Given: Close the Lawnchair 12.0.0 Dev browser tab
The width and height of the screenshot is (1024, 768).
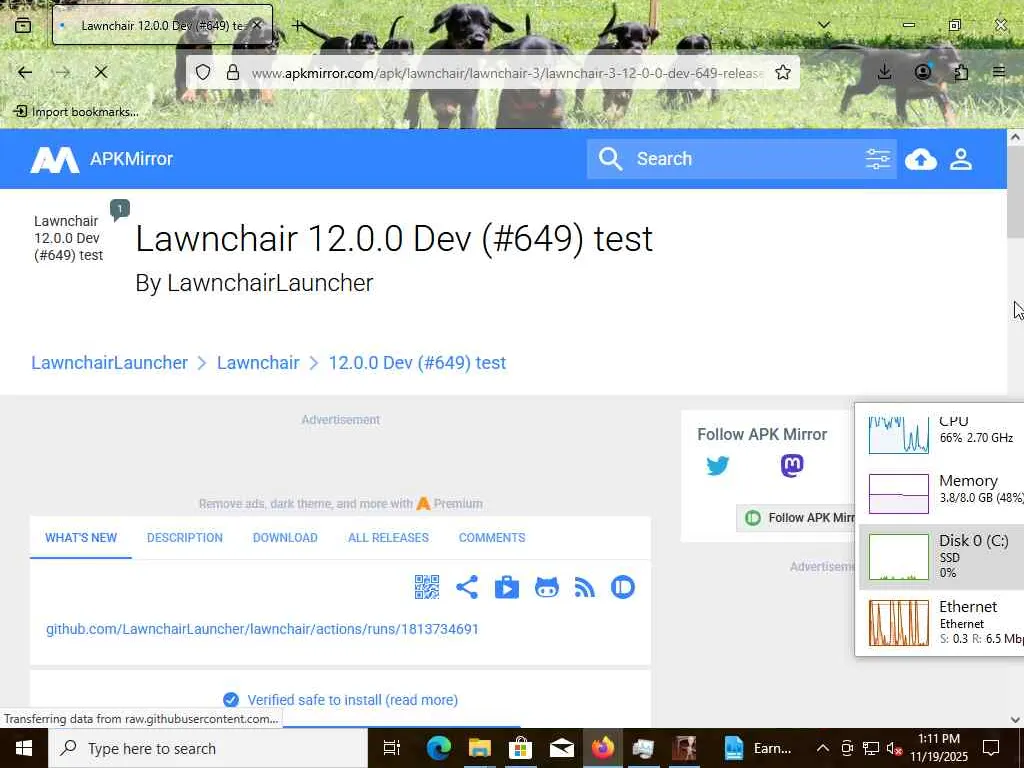Looking at the screenshot, I should tap(257, 25).
